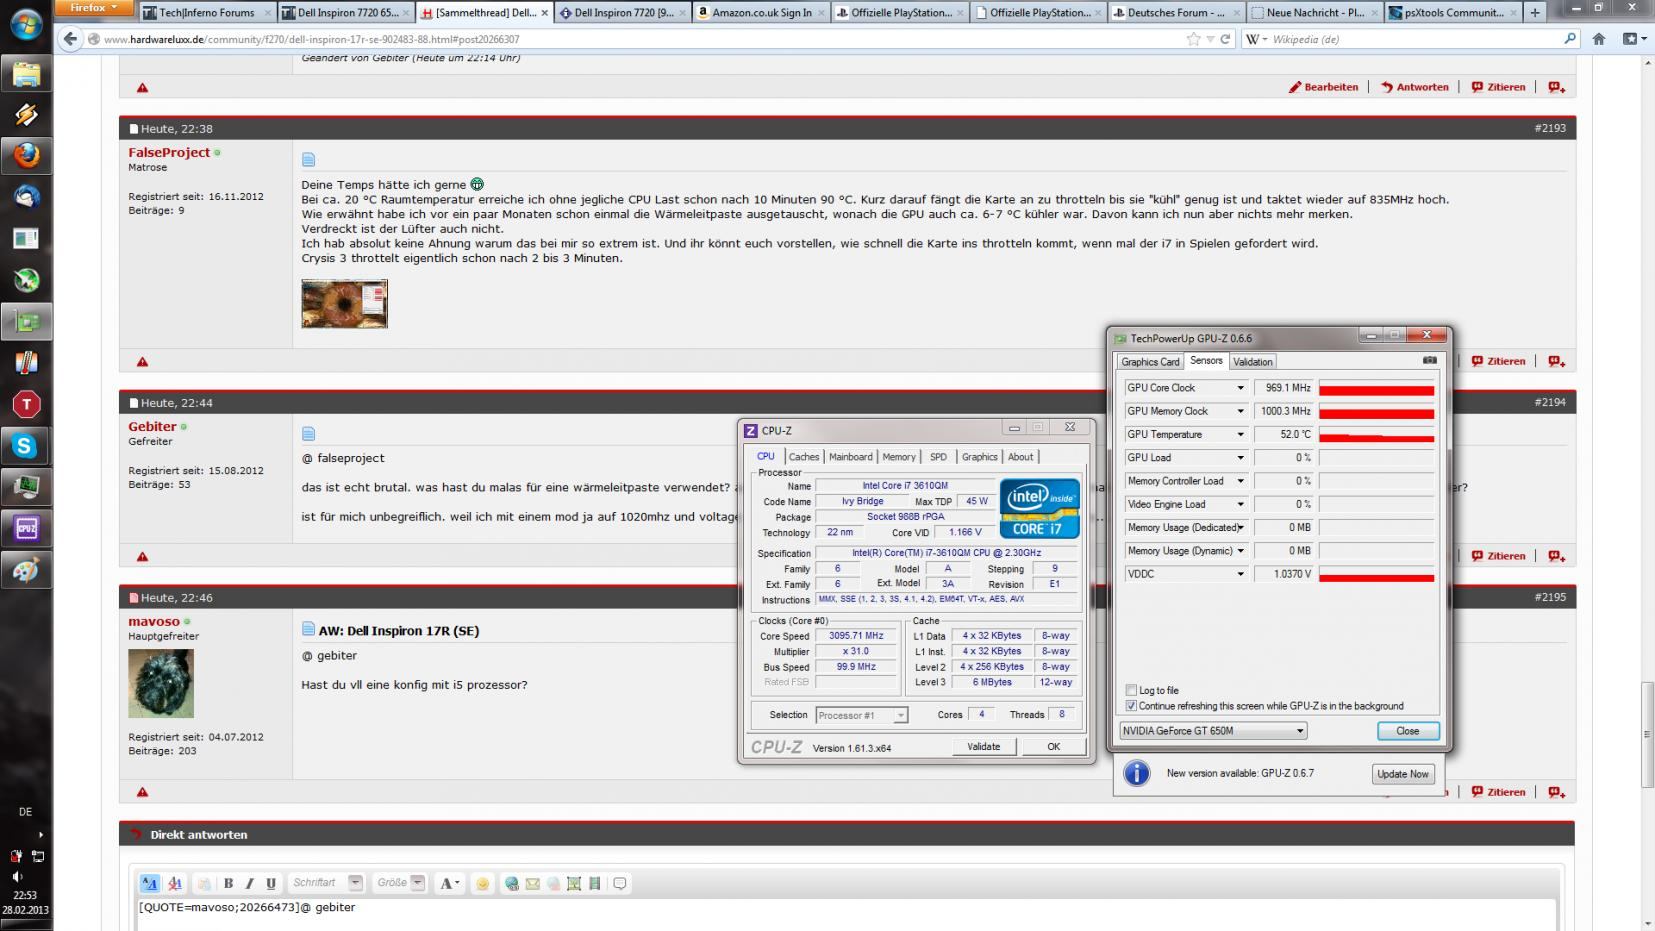Screen dimensions: 1655x931
Task: Switch to CPU-Z Mainboard tab
Action: tap(850, 457)
